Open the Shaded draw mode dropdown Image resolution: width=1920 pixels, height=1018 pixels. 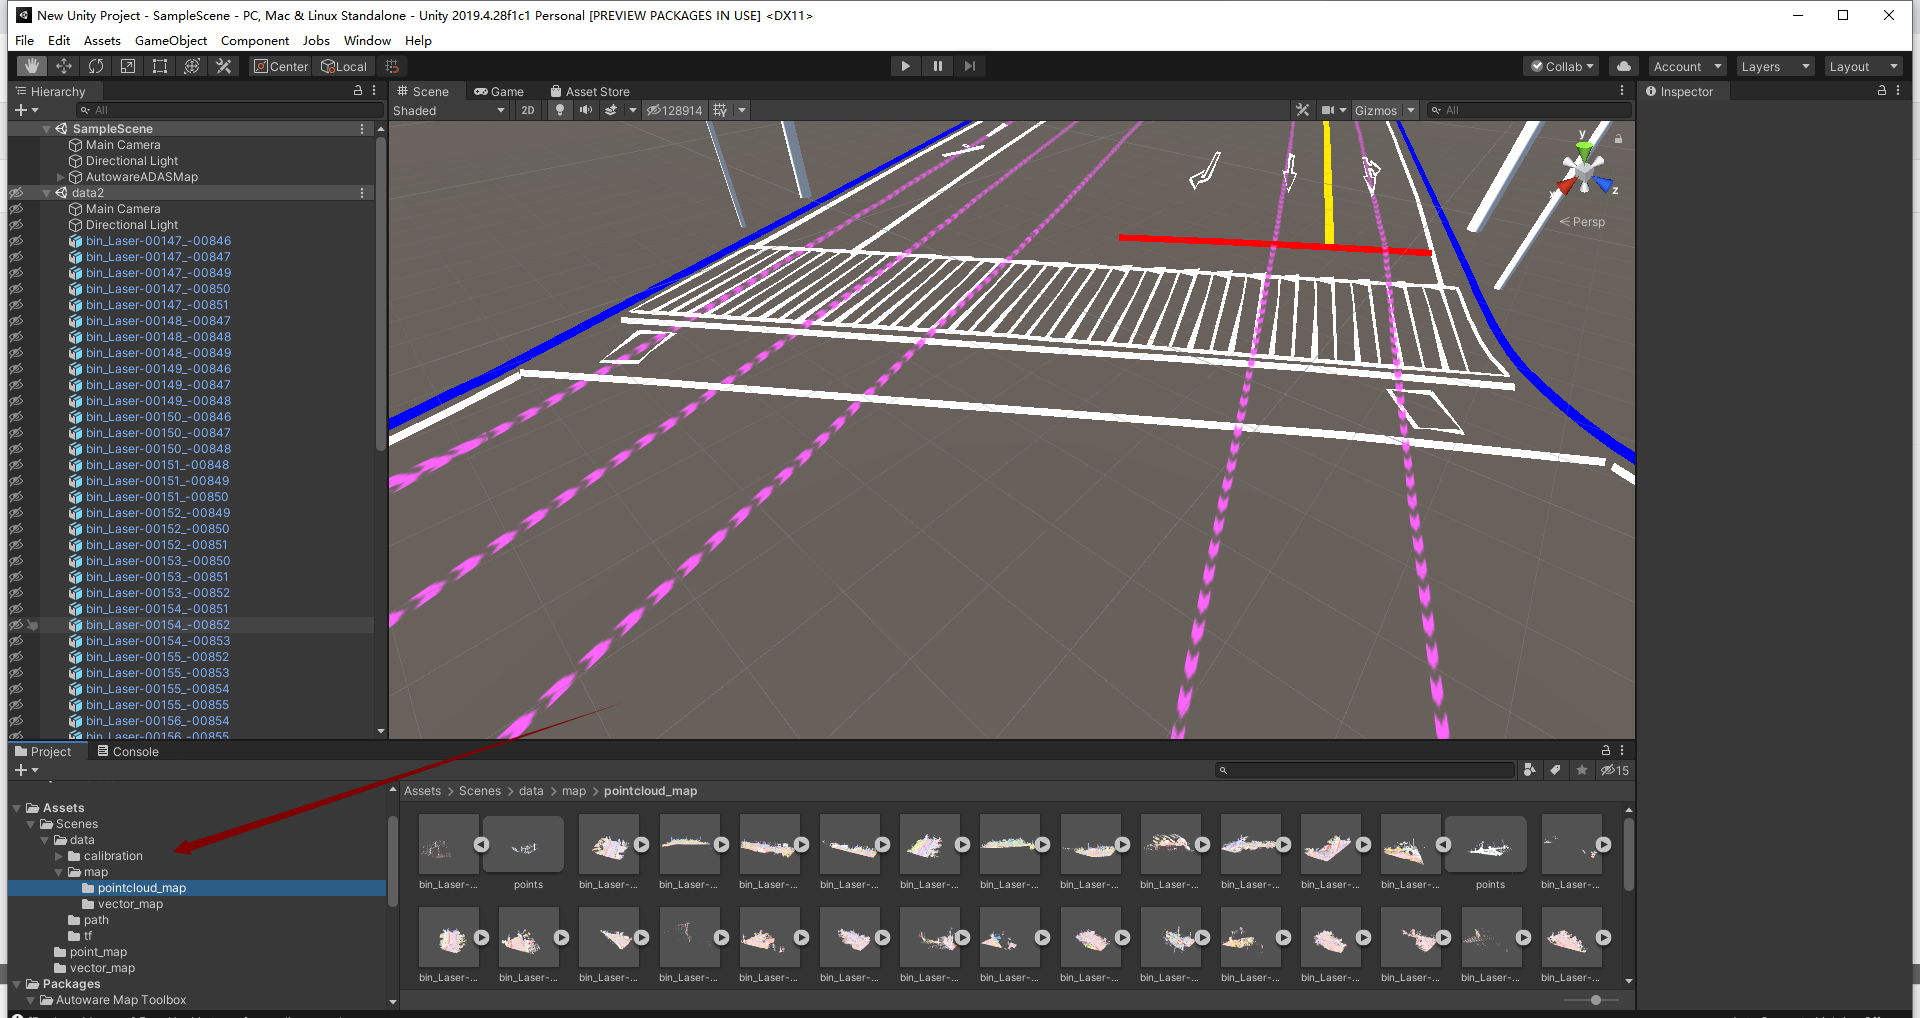pos(448,110)
